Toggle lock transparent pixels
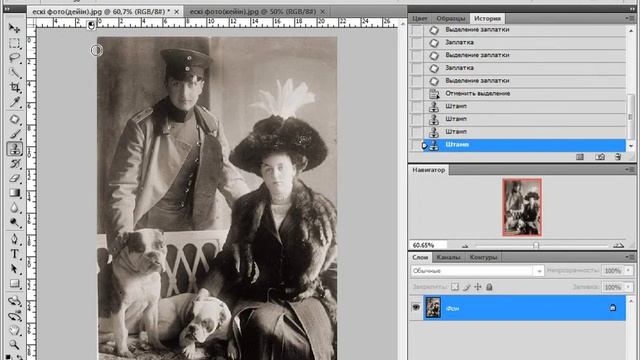The image size is (640, 360). pyautogui.click(x=455, y=287)
